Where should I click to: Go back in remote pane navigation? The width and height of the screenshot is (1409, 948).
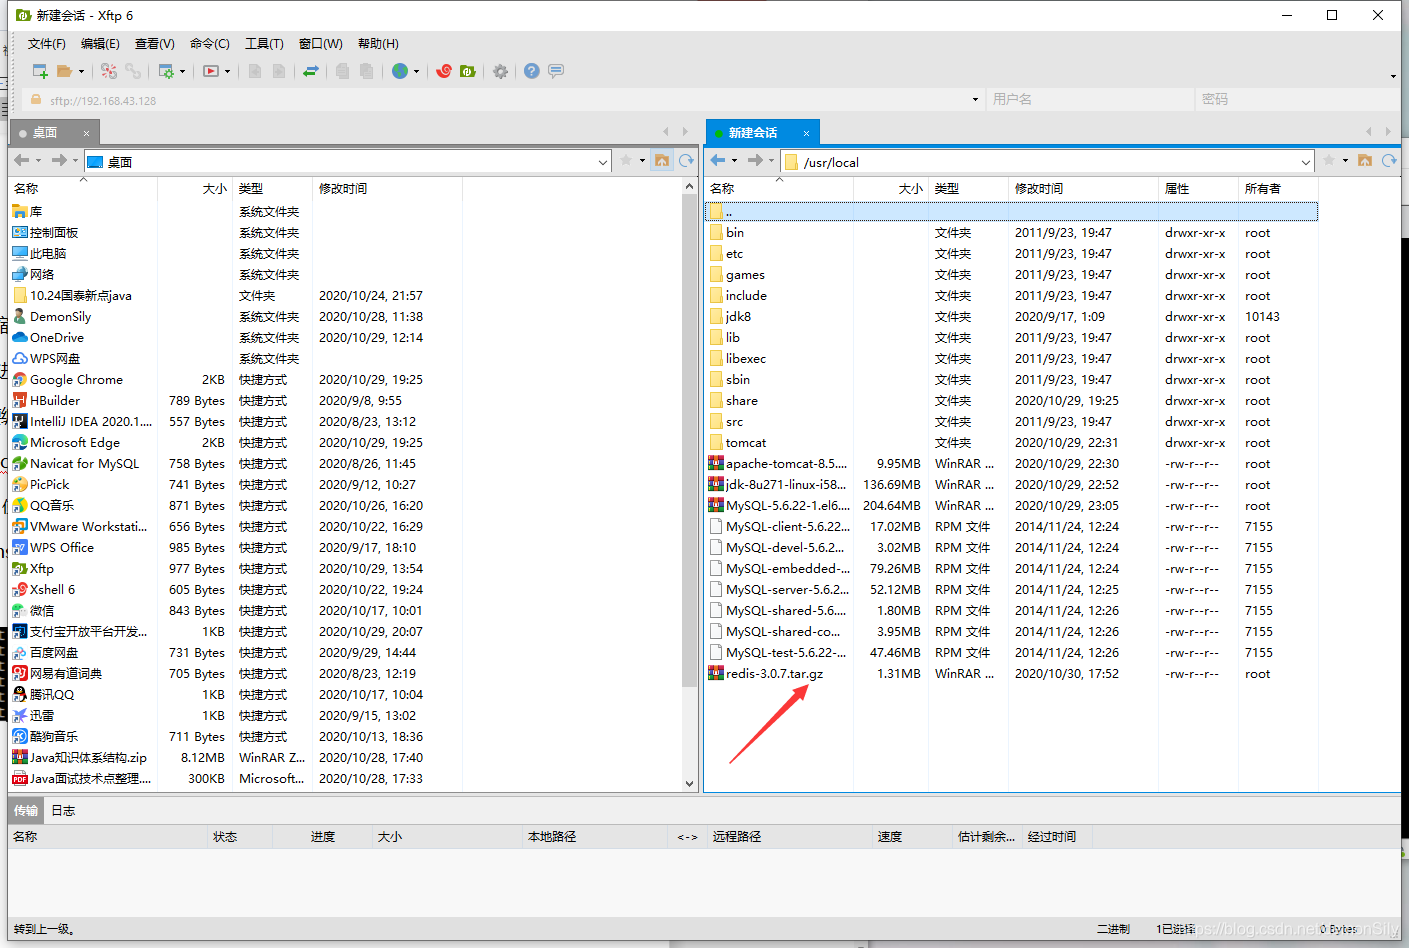click(x=718, y=161)
